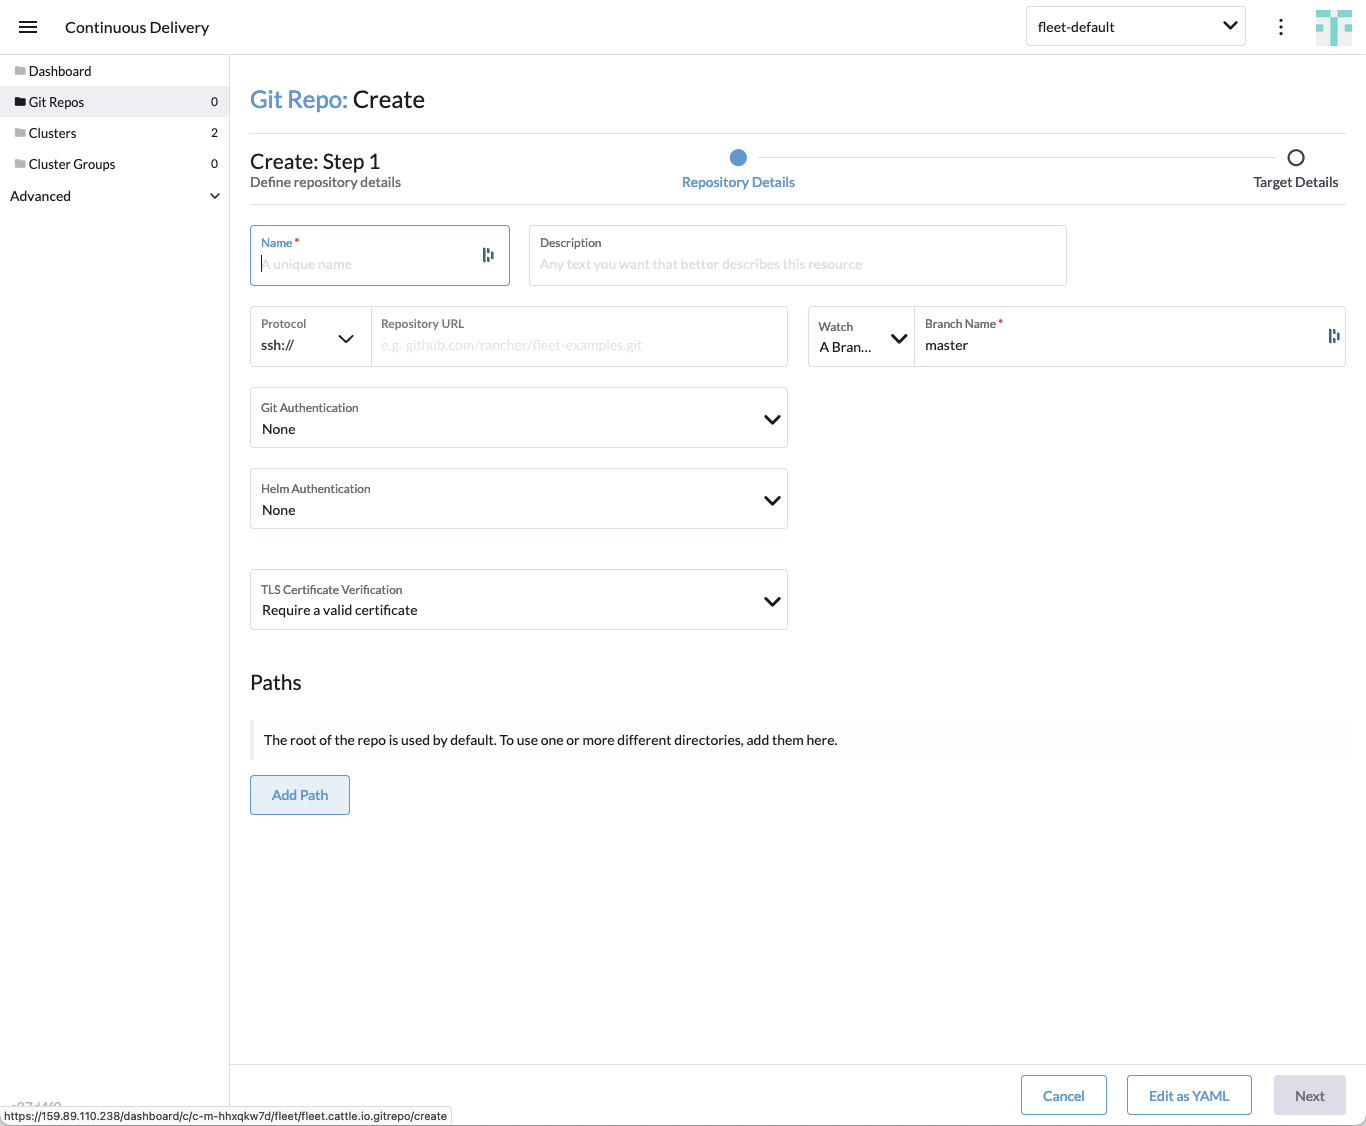Click the Paths section heading
This screenshot has height=1126, width=1366.
(276, 683)
